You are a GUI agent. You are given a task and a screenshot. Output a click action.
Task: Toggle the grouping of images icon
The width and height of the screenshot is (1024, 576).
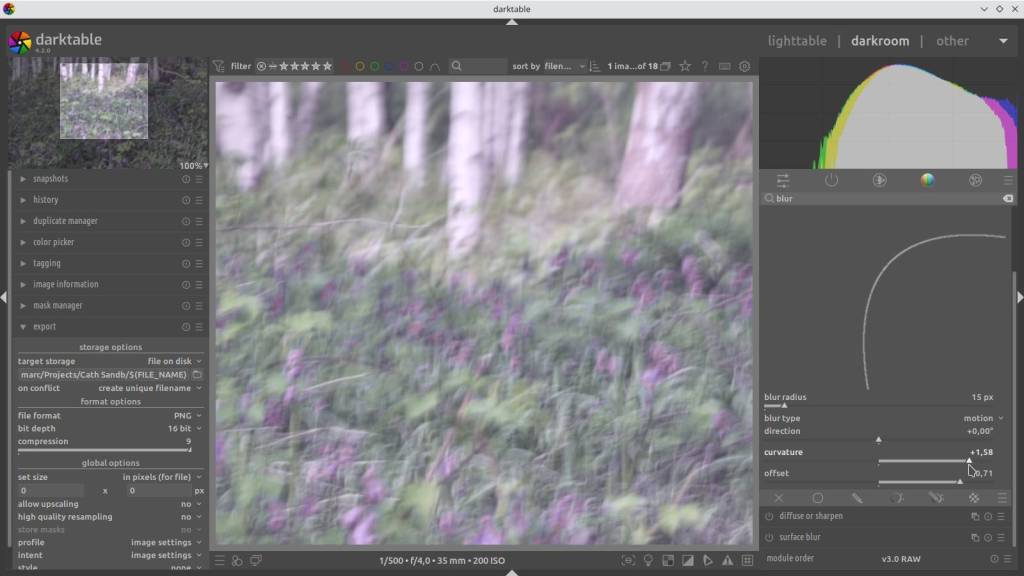[665, 67]
